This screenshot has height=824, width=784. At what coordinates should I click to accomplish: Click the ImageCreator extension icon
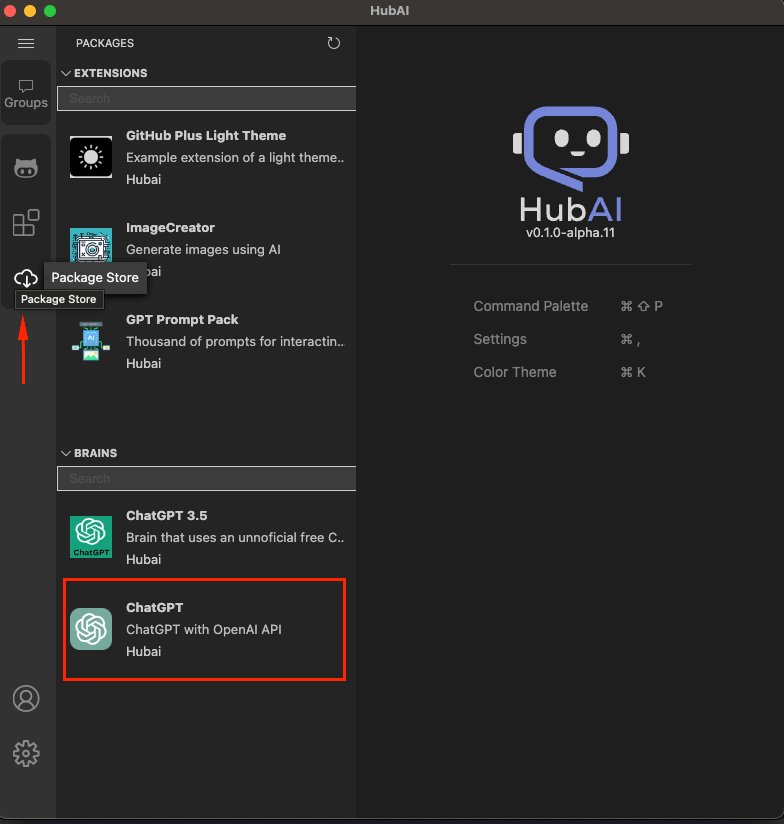tap(91, 244)
